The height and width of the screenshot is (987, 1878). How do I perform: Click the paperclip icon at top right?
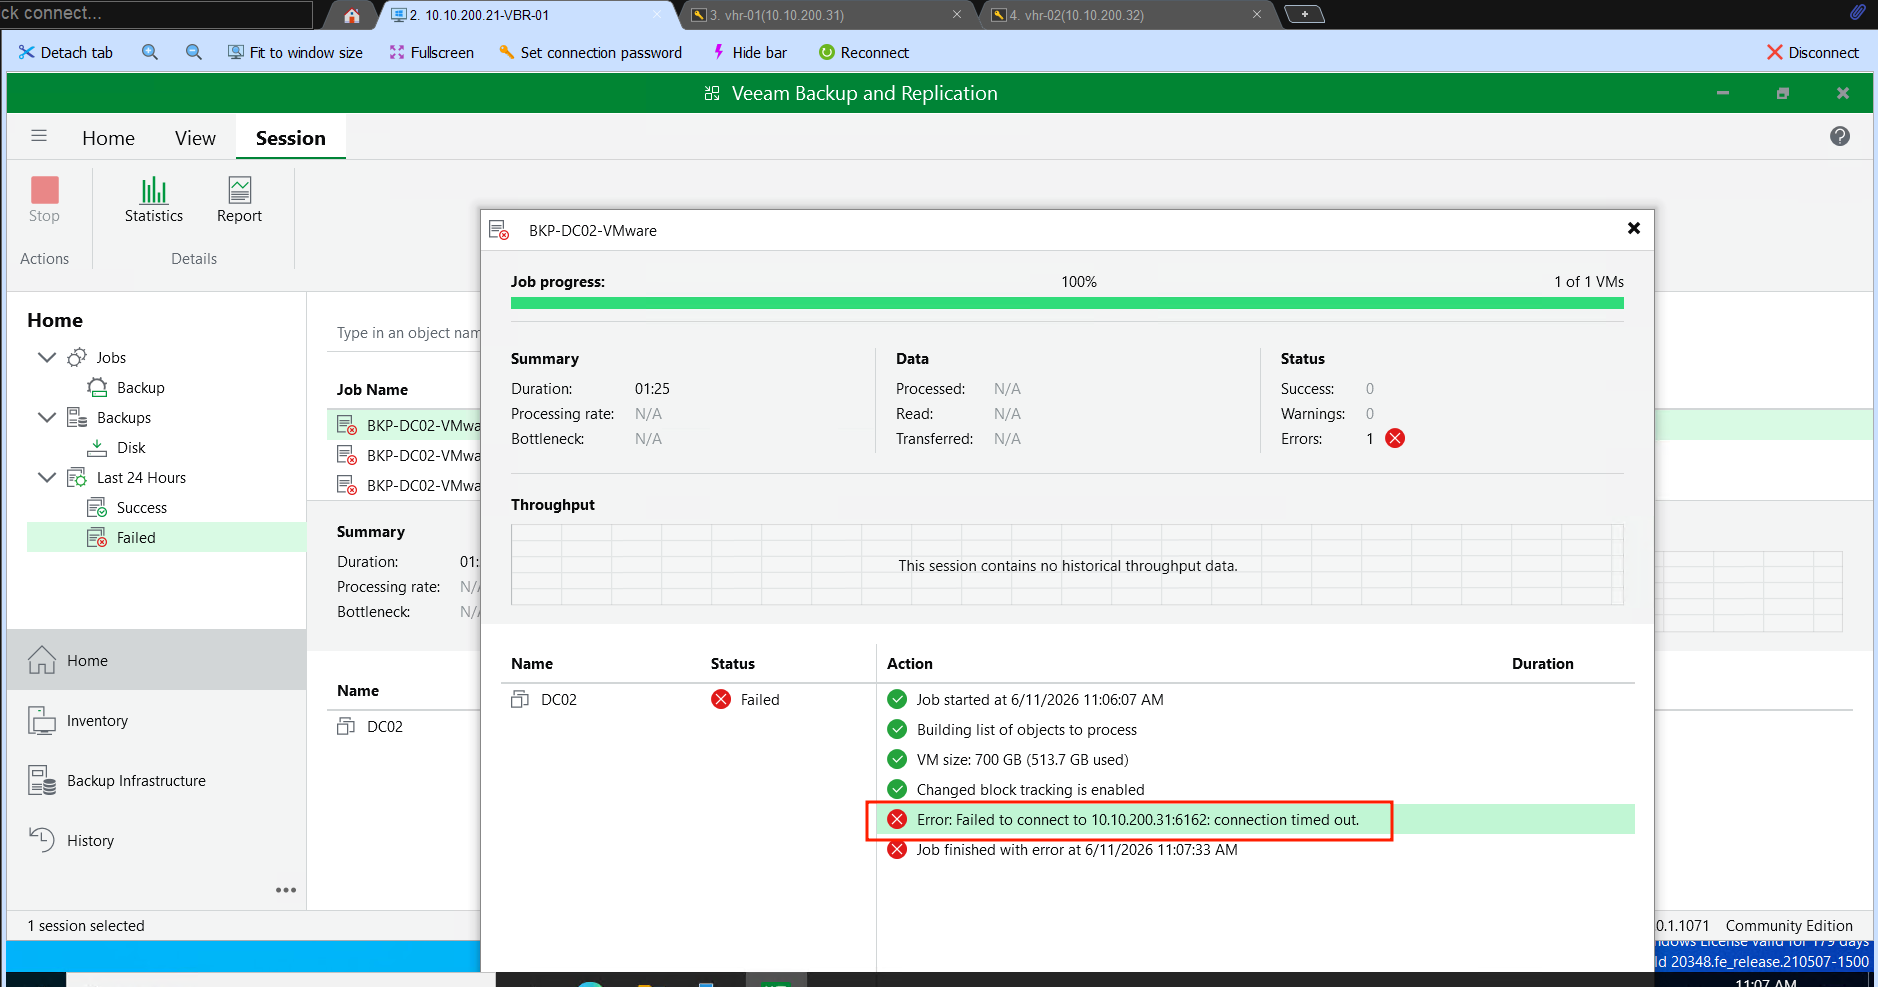tap(1857, 13)
